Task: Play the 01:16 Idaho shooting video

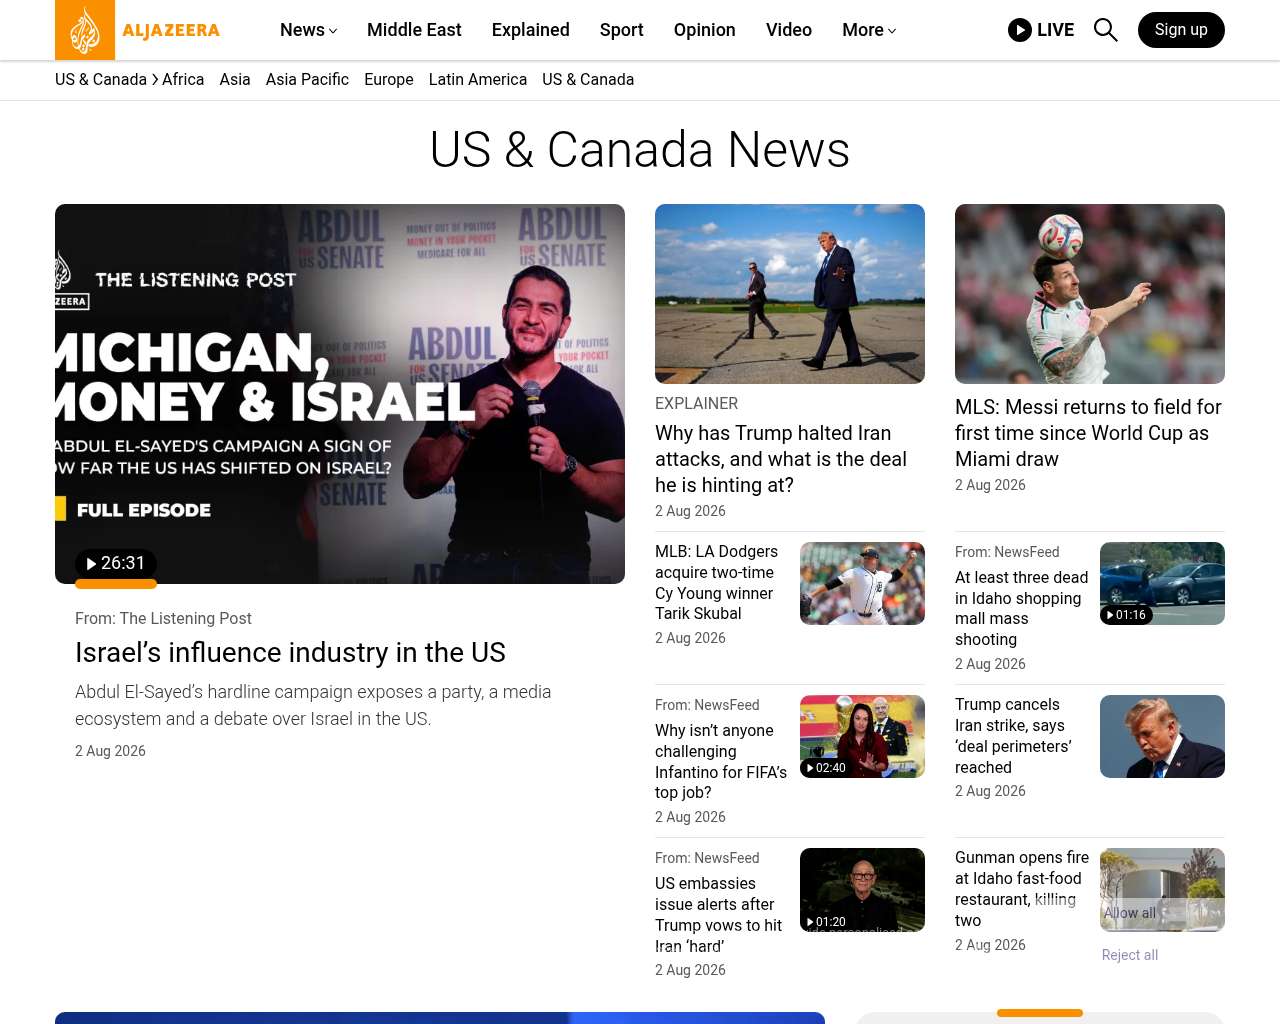Action: [1126, 615]
